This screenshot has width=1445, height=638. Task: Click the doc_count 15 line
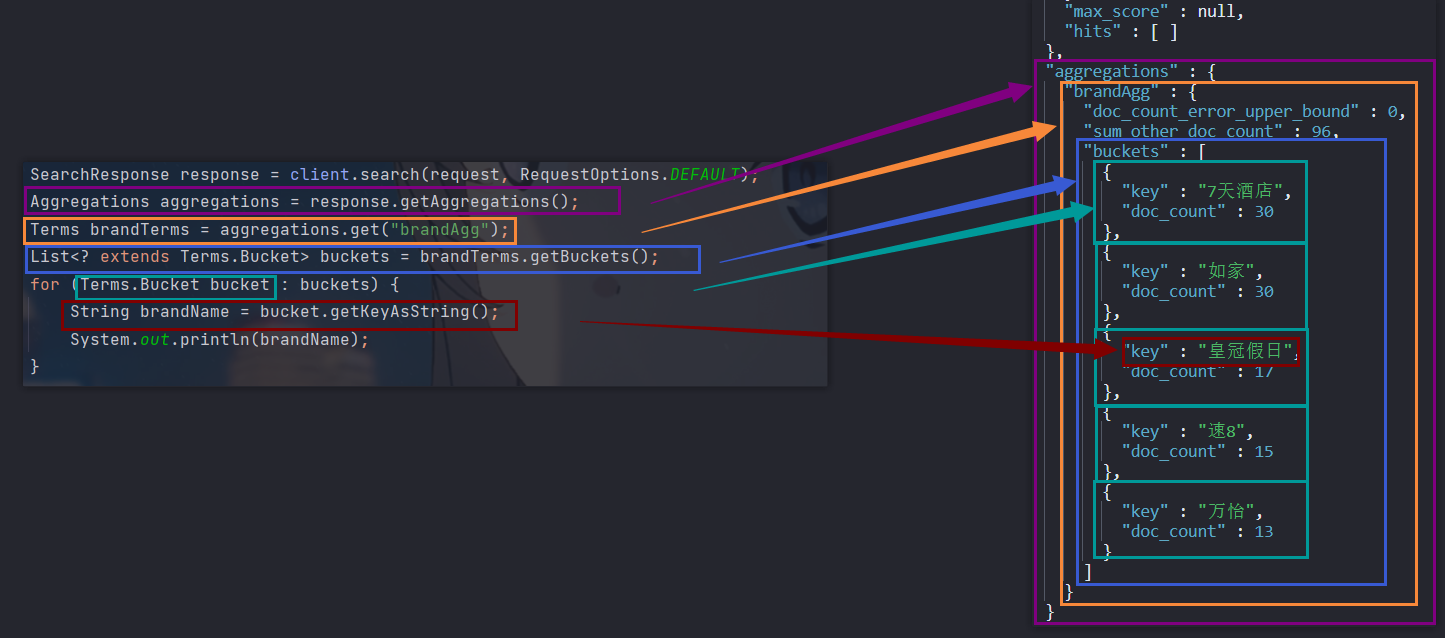[x=1198, y=451]
